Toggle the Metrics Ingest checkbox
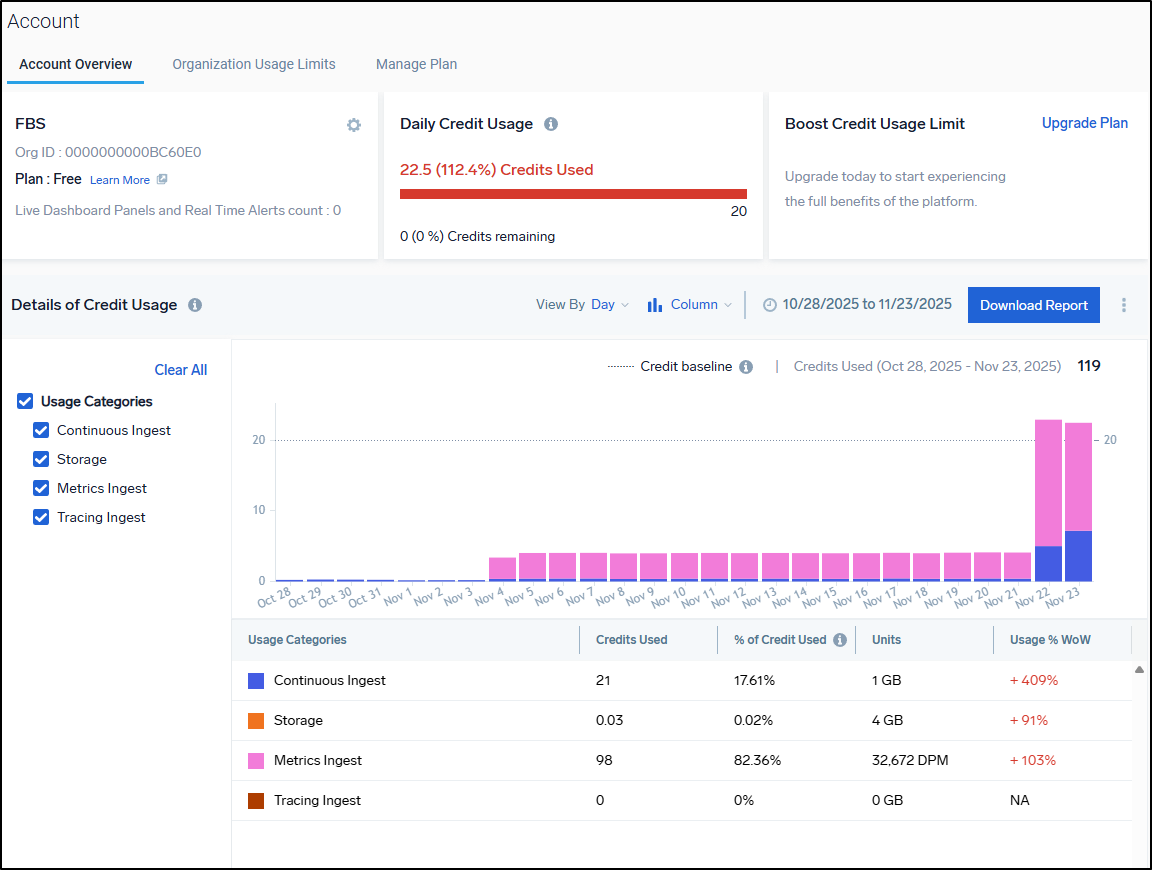The width and height of the screenshot is (1152, 870). 41,488
